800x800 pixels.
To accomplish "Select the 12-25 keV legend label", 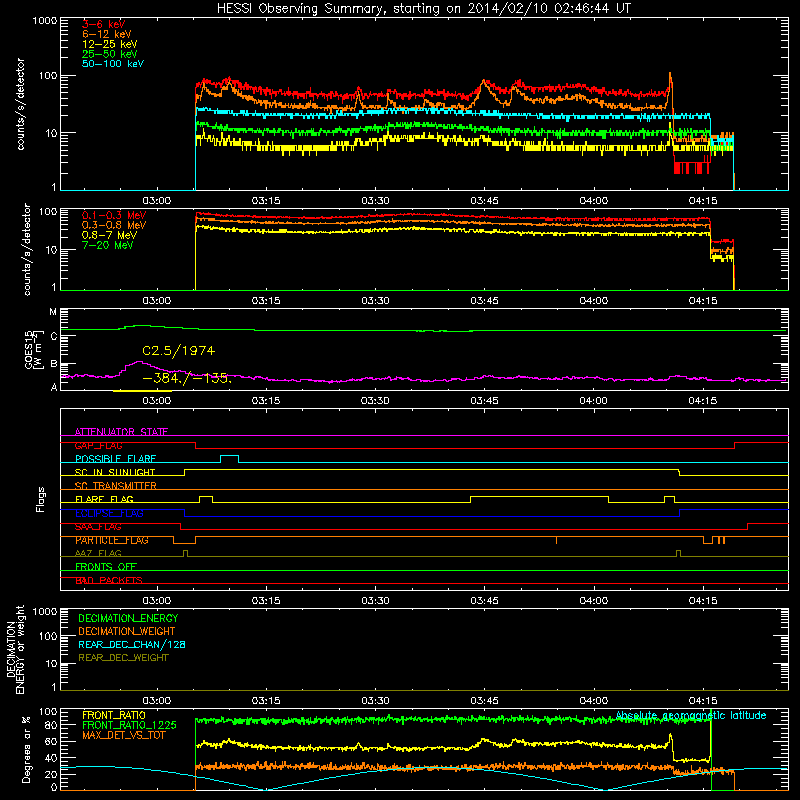I will point(109,44).
